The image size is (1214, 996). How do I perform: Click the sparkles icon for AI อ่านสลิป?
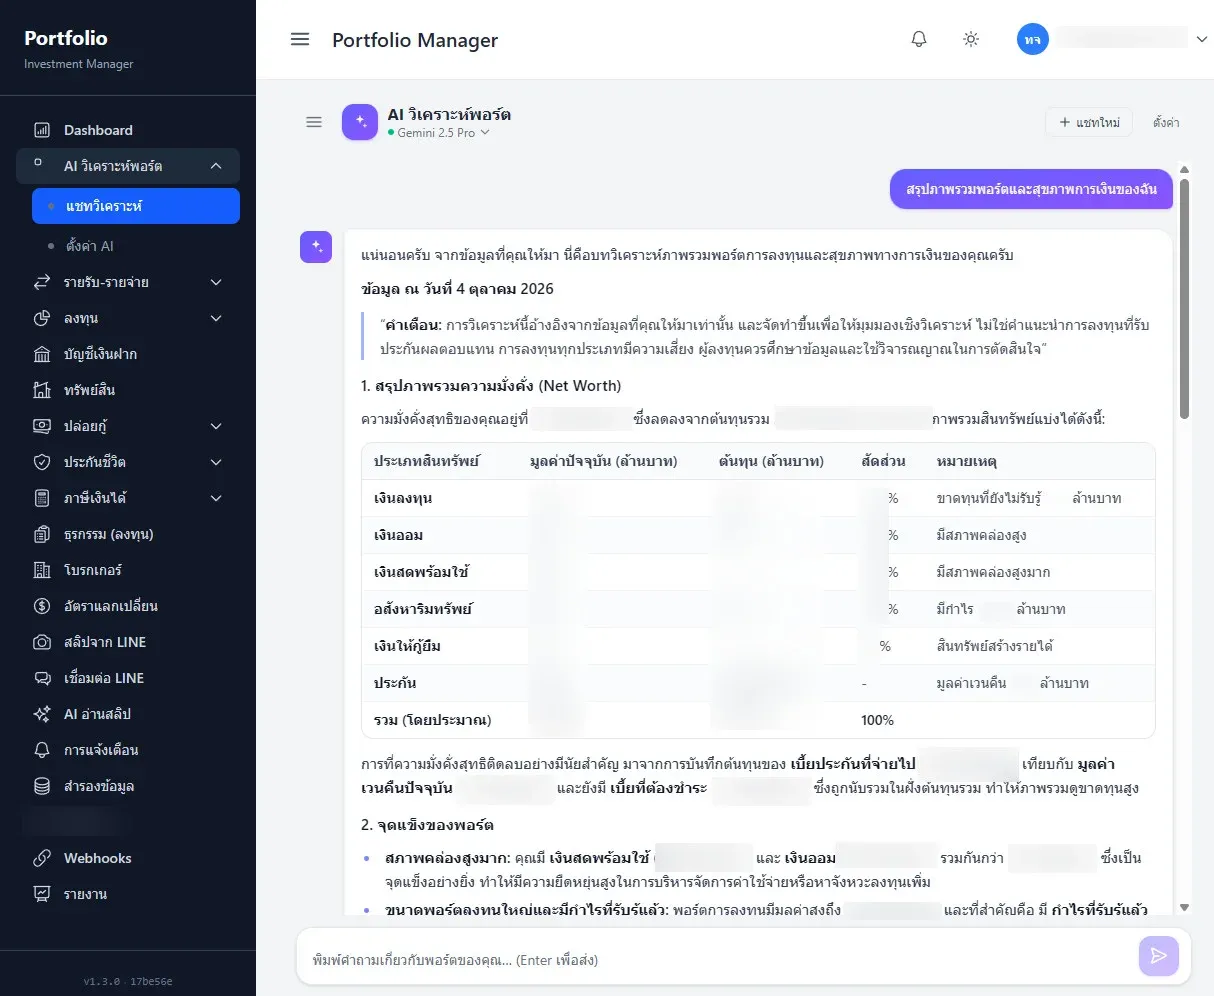click(42, 714)
